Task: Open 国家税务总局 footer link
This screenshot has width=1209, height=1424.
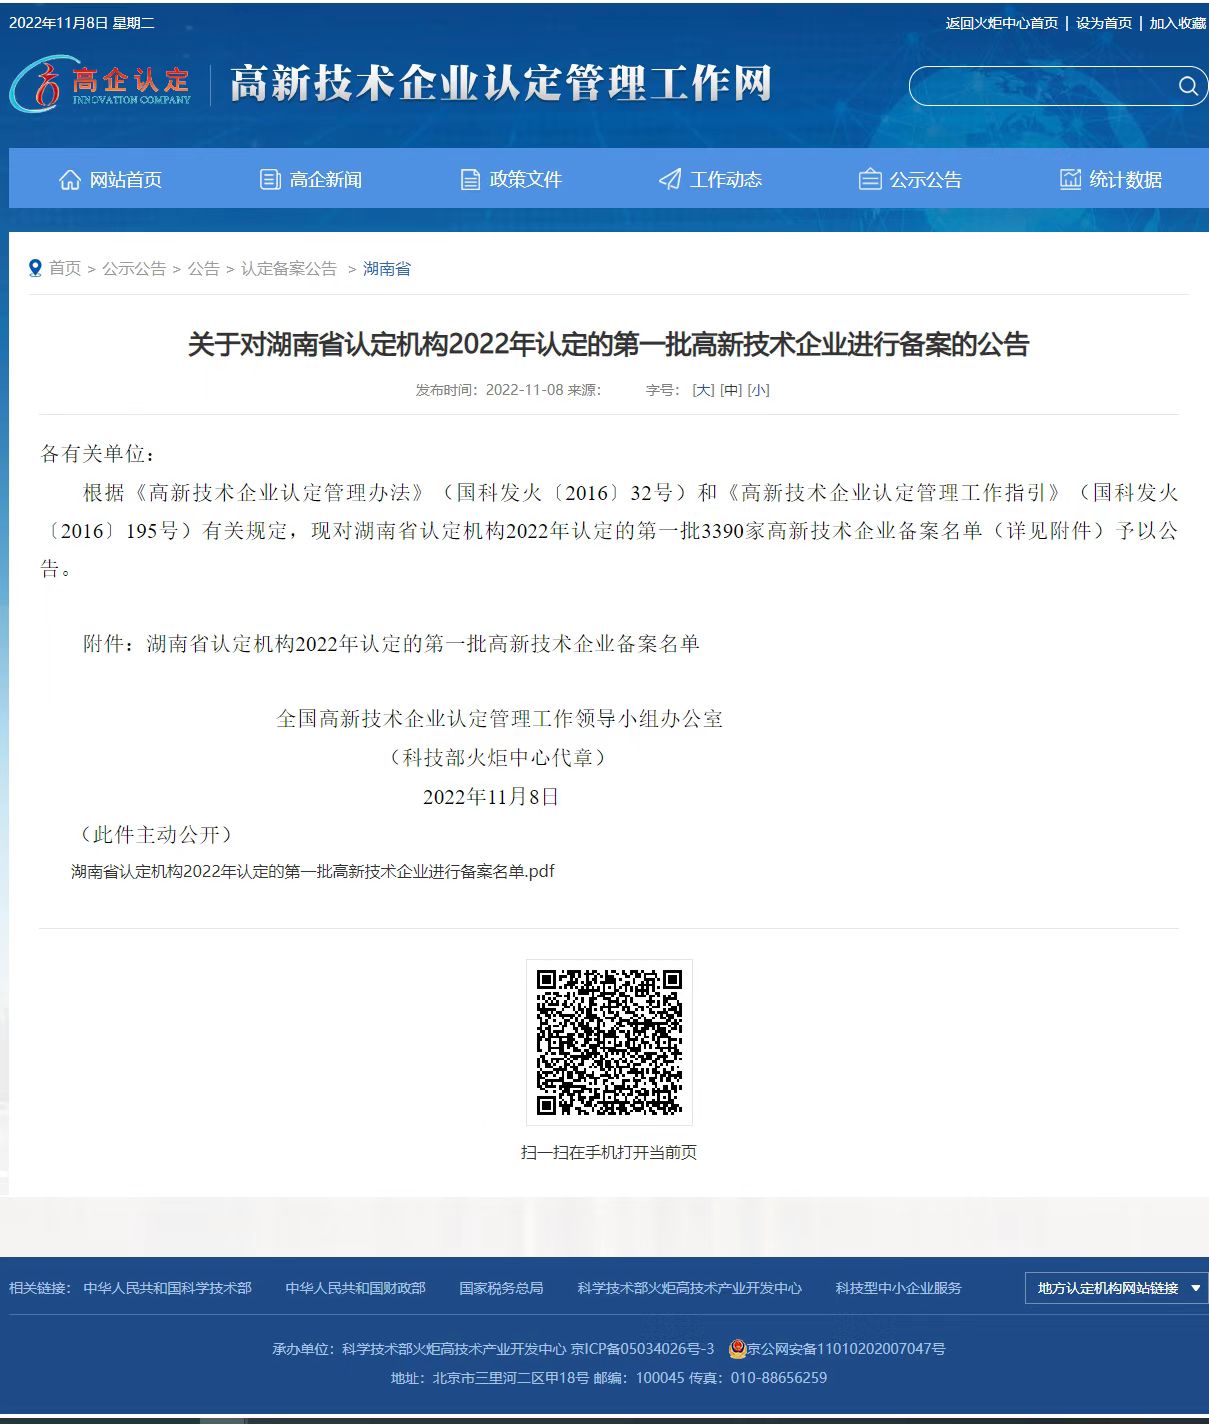Action: point(501,1288)
